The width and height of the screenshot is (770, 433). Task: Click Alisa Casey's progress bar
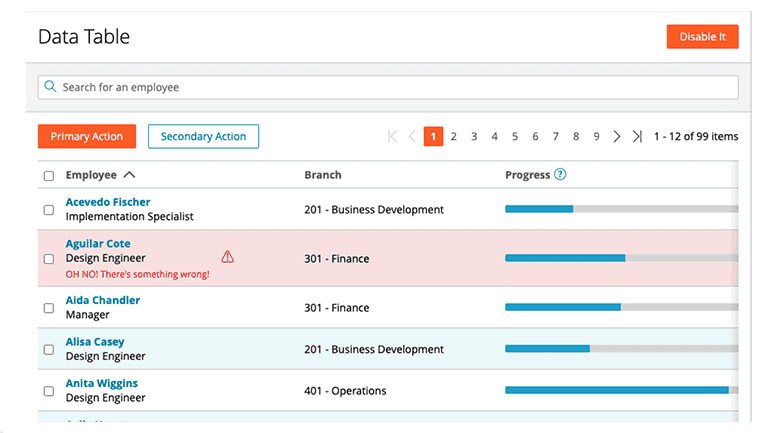(x=622, y=349)
